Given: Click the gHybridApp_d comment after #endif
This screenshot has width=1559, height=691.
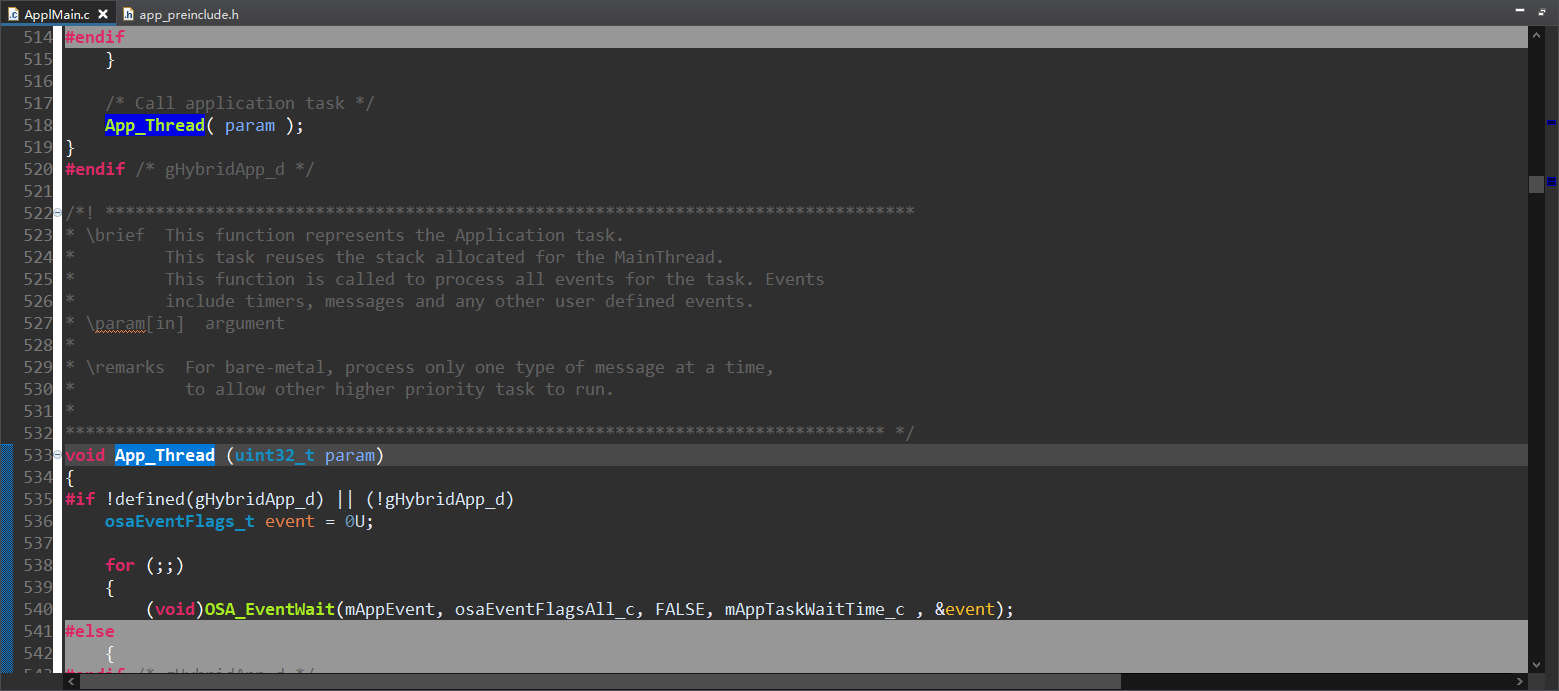Looking at the screenshot, I should click(x=225, y=169).
